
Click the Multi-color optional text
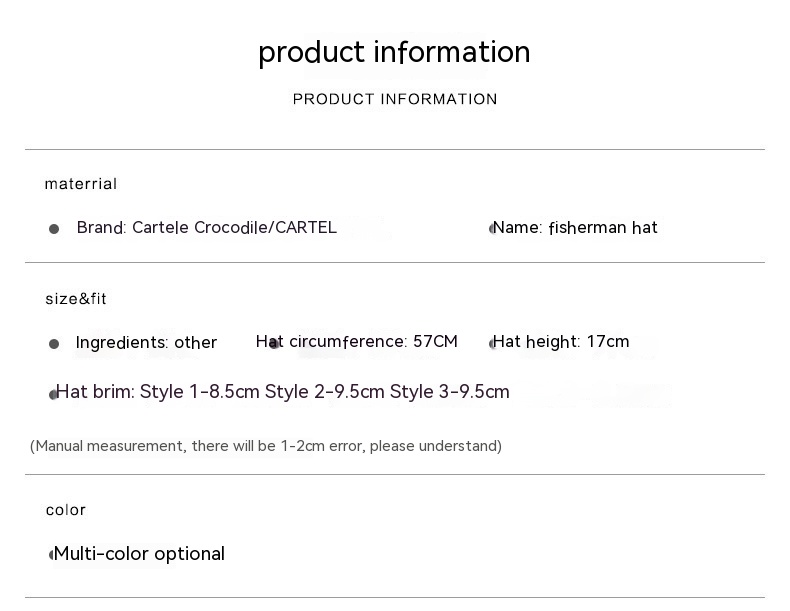pos(140,554)
